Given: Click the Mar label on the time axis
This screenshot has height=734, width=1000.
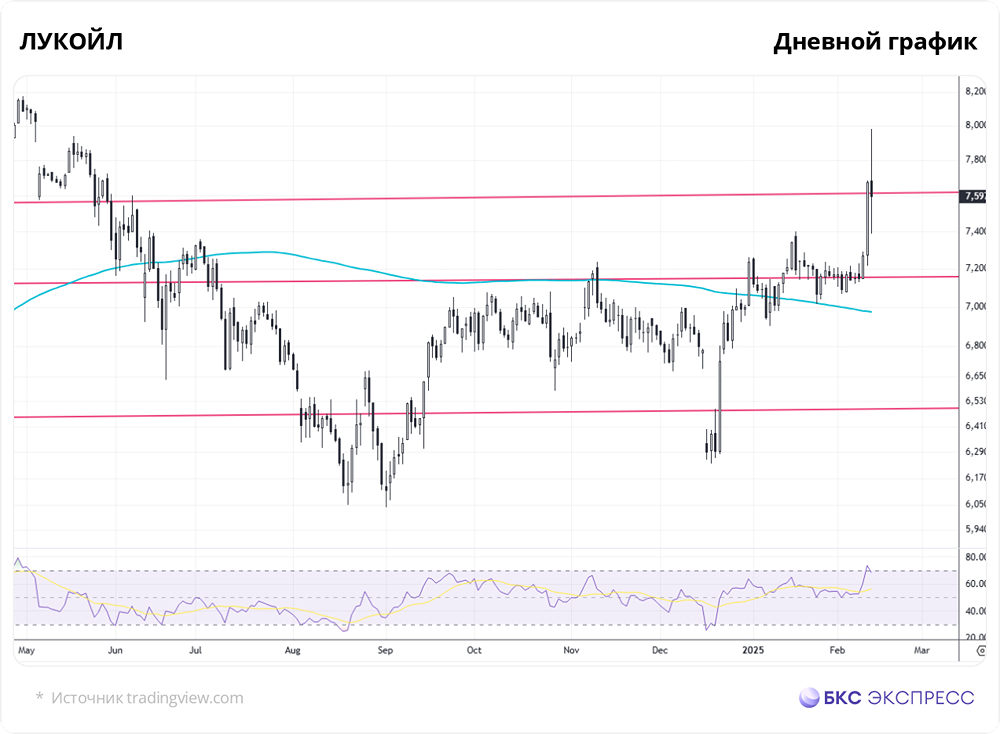Looking at the screenshot, I should point(922,650).
